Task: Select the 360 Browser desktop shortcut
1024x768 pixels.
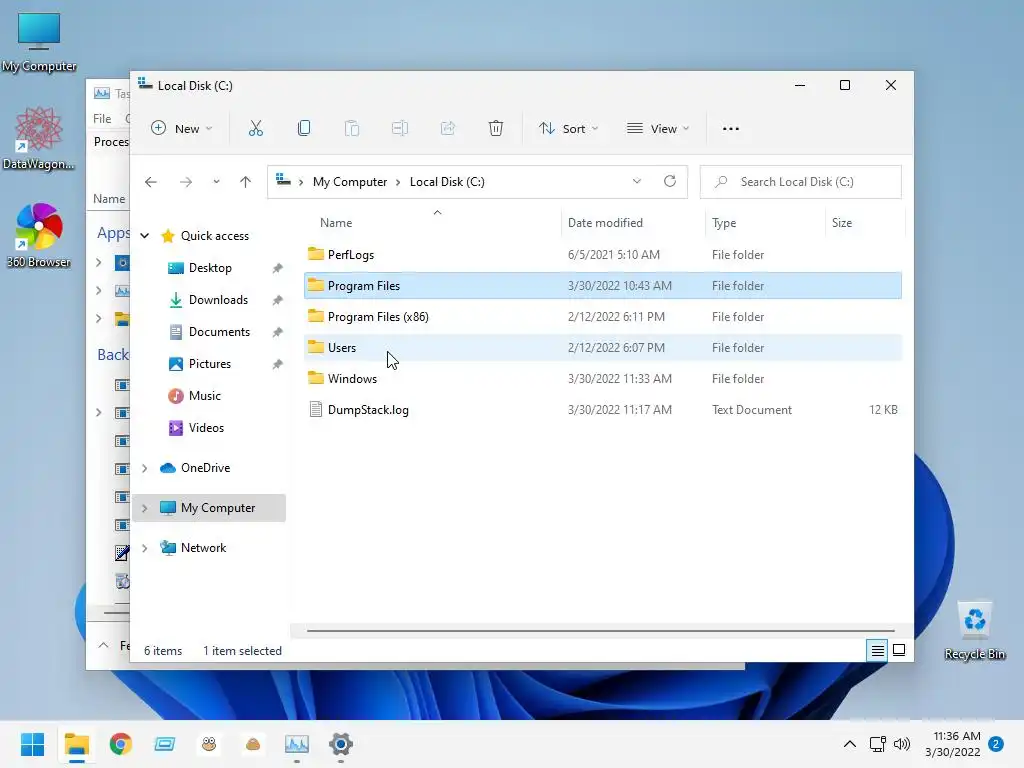Action: (x=39, y=235)
